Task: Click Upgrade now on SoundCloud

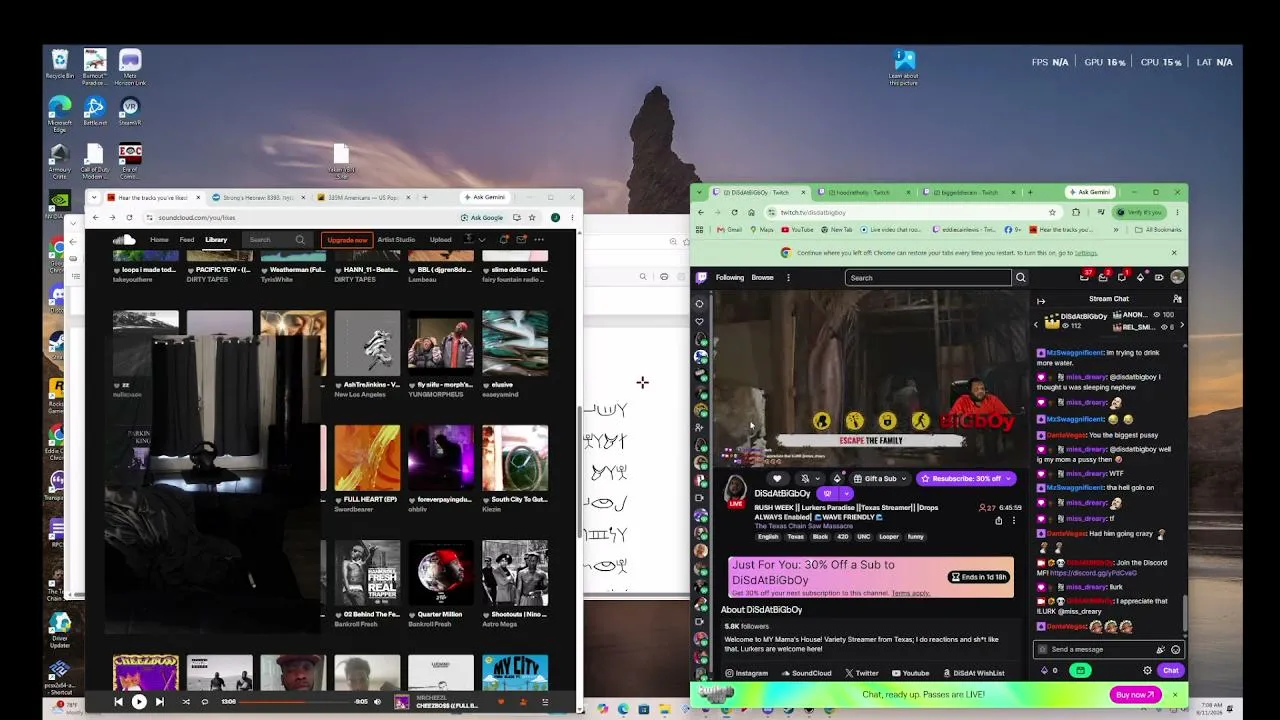Action: click(347, 240)
